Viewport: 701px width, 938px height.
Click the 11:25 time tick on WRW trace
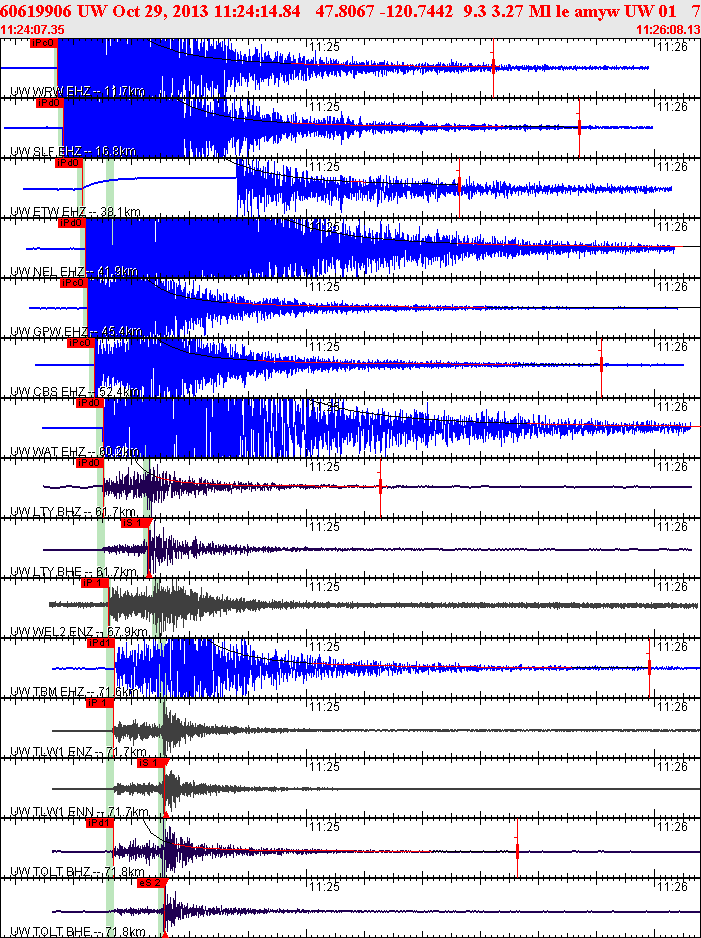(x=325, y=47)
